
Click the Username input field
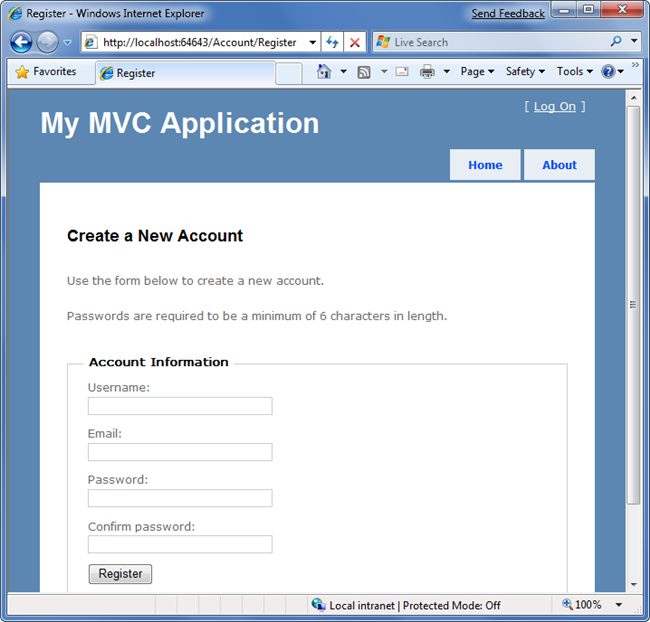coord(180,406)
